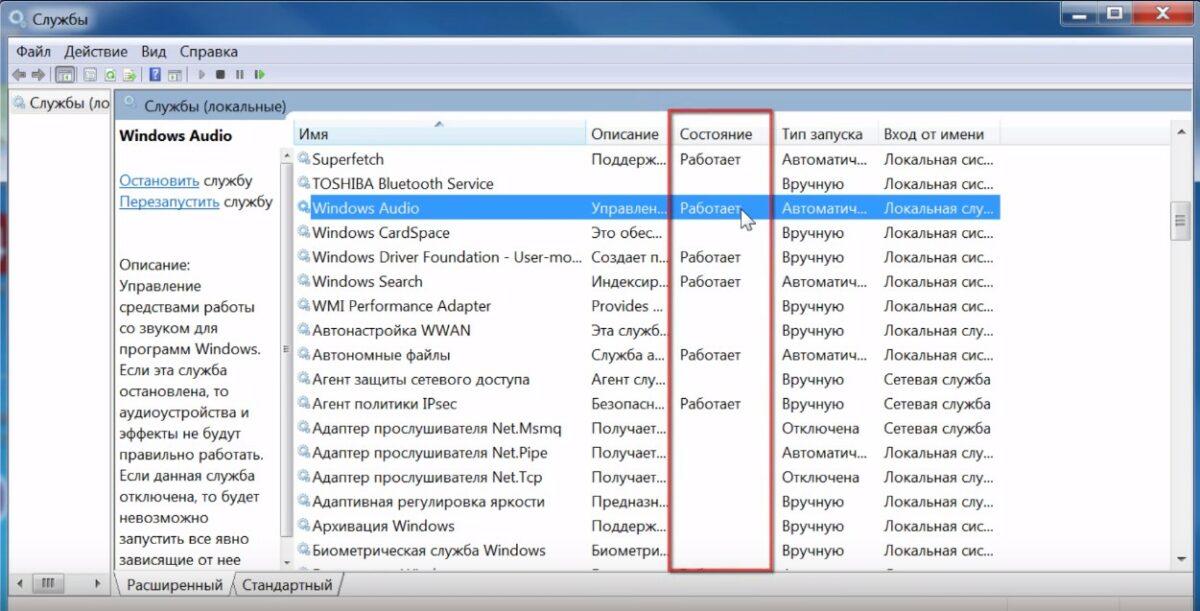The height and width of the screenshot is (611, 1200).
Task: Click the Export List toolbar icon
Action: 130,74
